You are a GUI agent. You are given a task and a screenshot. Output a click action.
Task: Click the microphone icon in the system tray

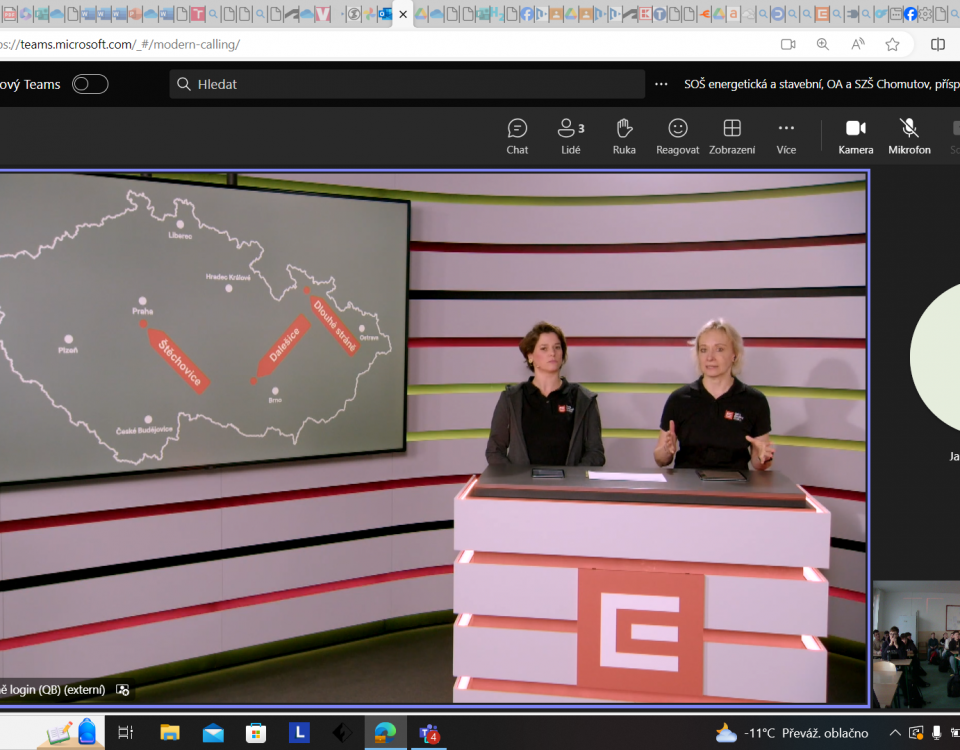pyautogui.click(x=936, y=732)
